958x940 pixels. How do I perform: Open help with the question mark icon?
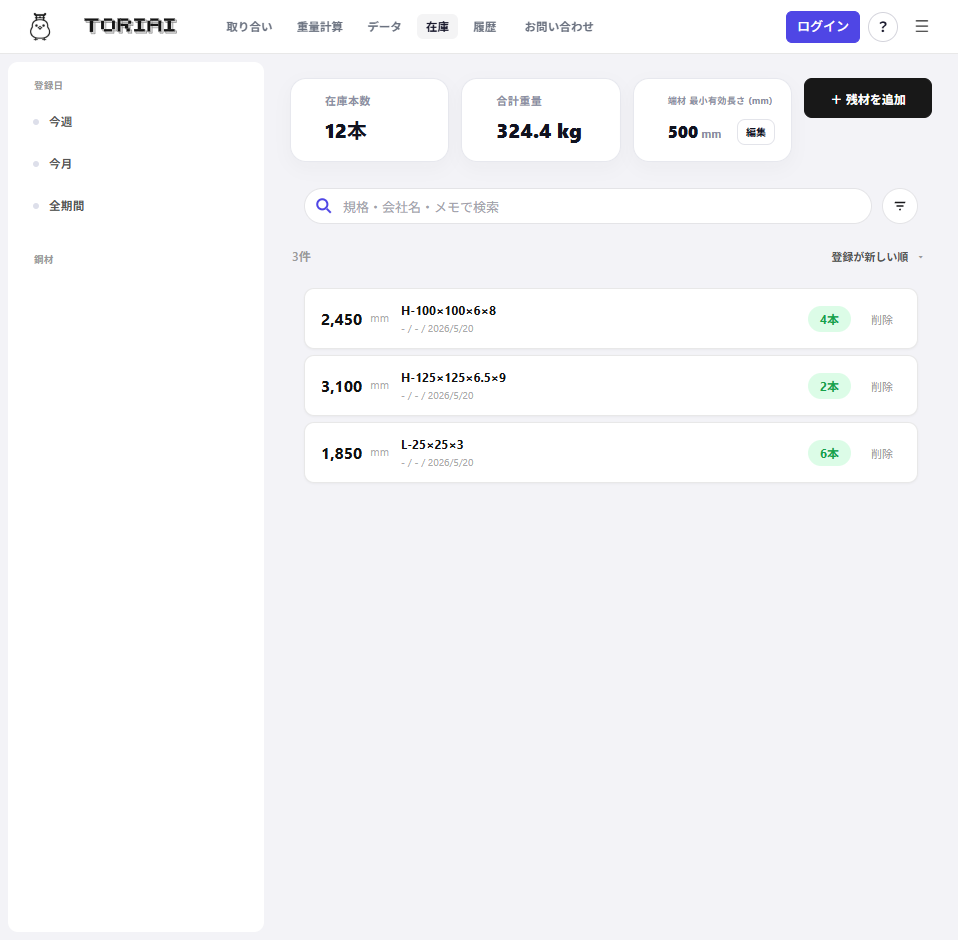(882, 27)
